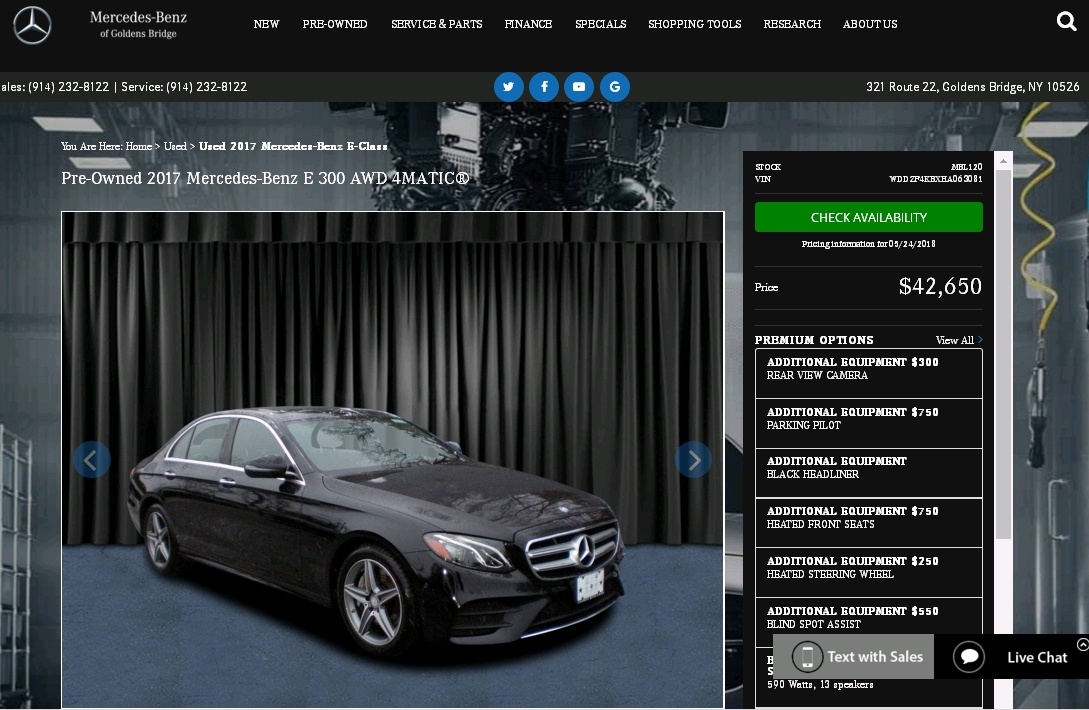Screen dimensions: 1089x710
Task: Click the Pricing information date text
Action: (868, 244)
